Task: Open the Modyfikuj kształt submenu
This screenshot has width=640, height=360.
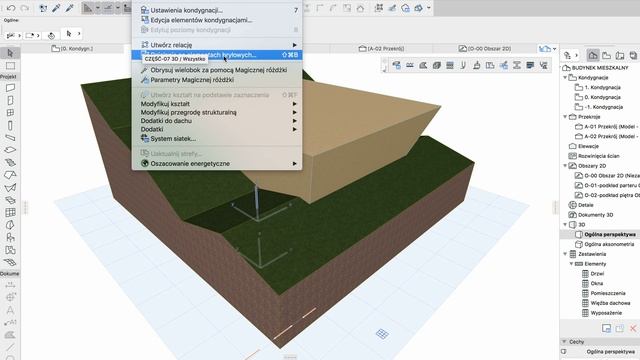Action: click(x=217, y=104)
